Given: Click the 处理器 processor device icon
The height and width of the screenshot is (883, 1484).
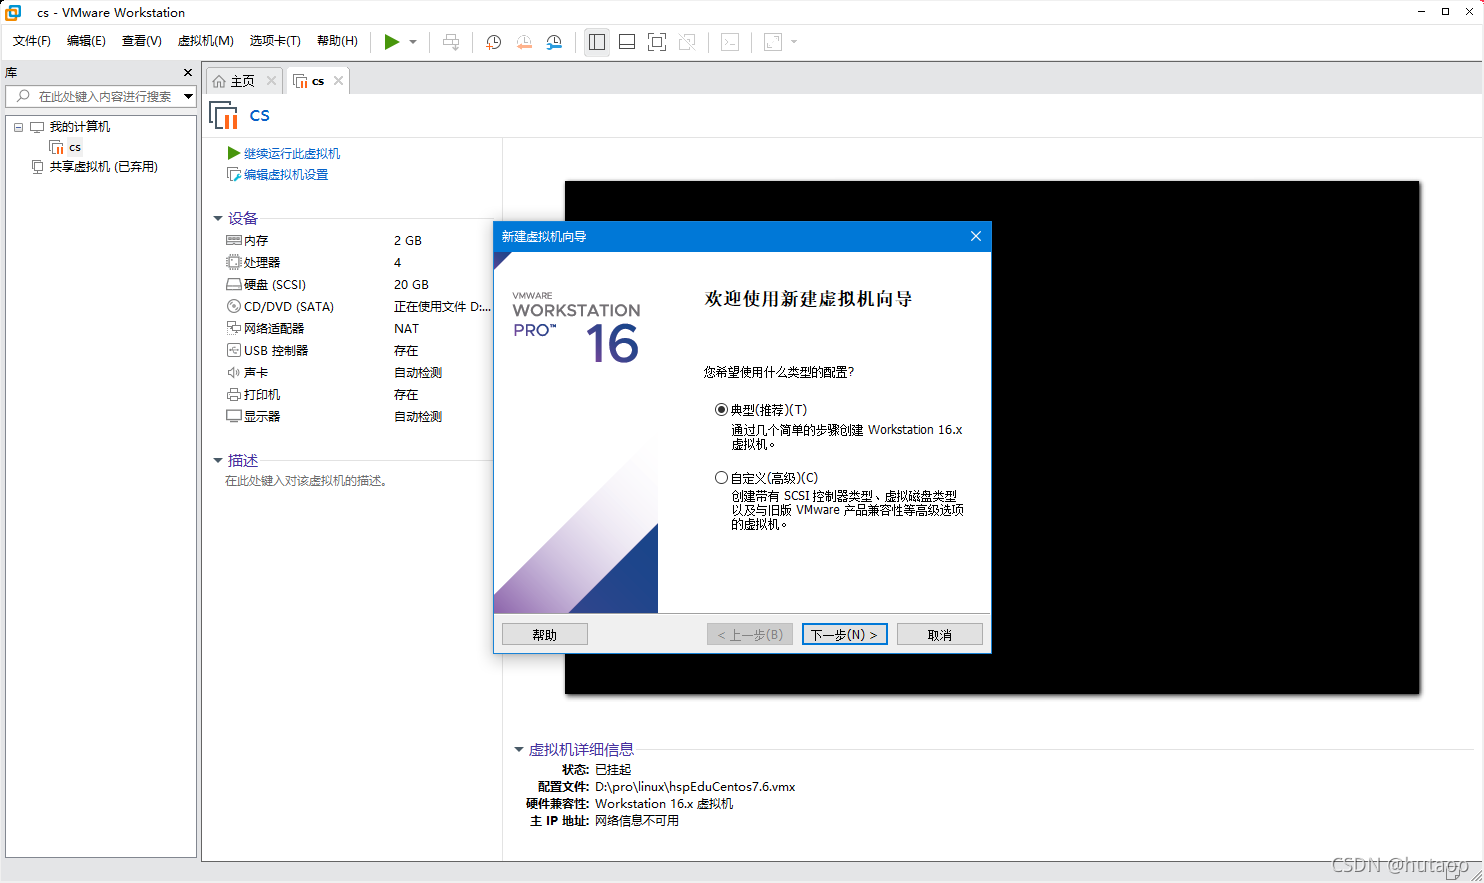Looking at the screenshot, I should 234,262.
